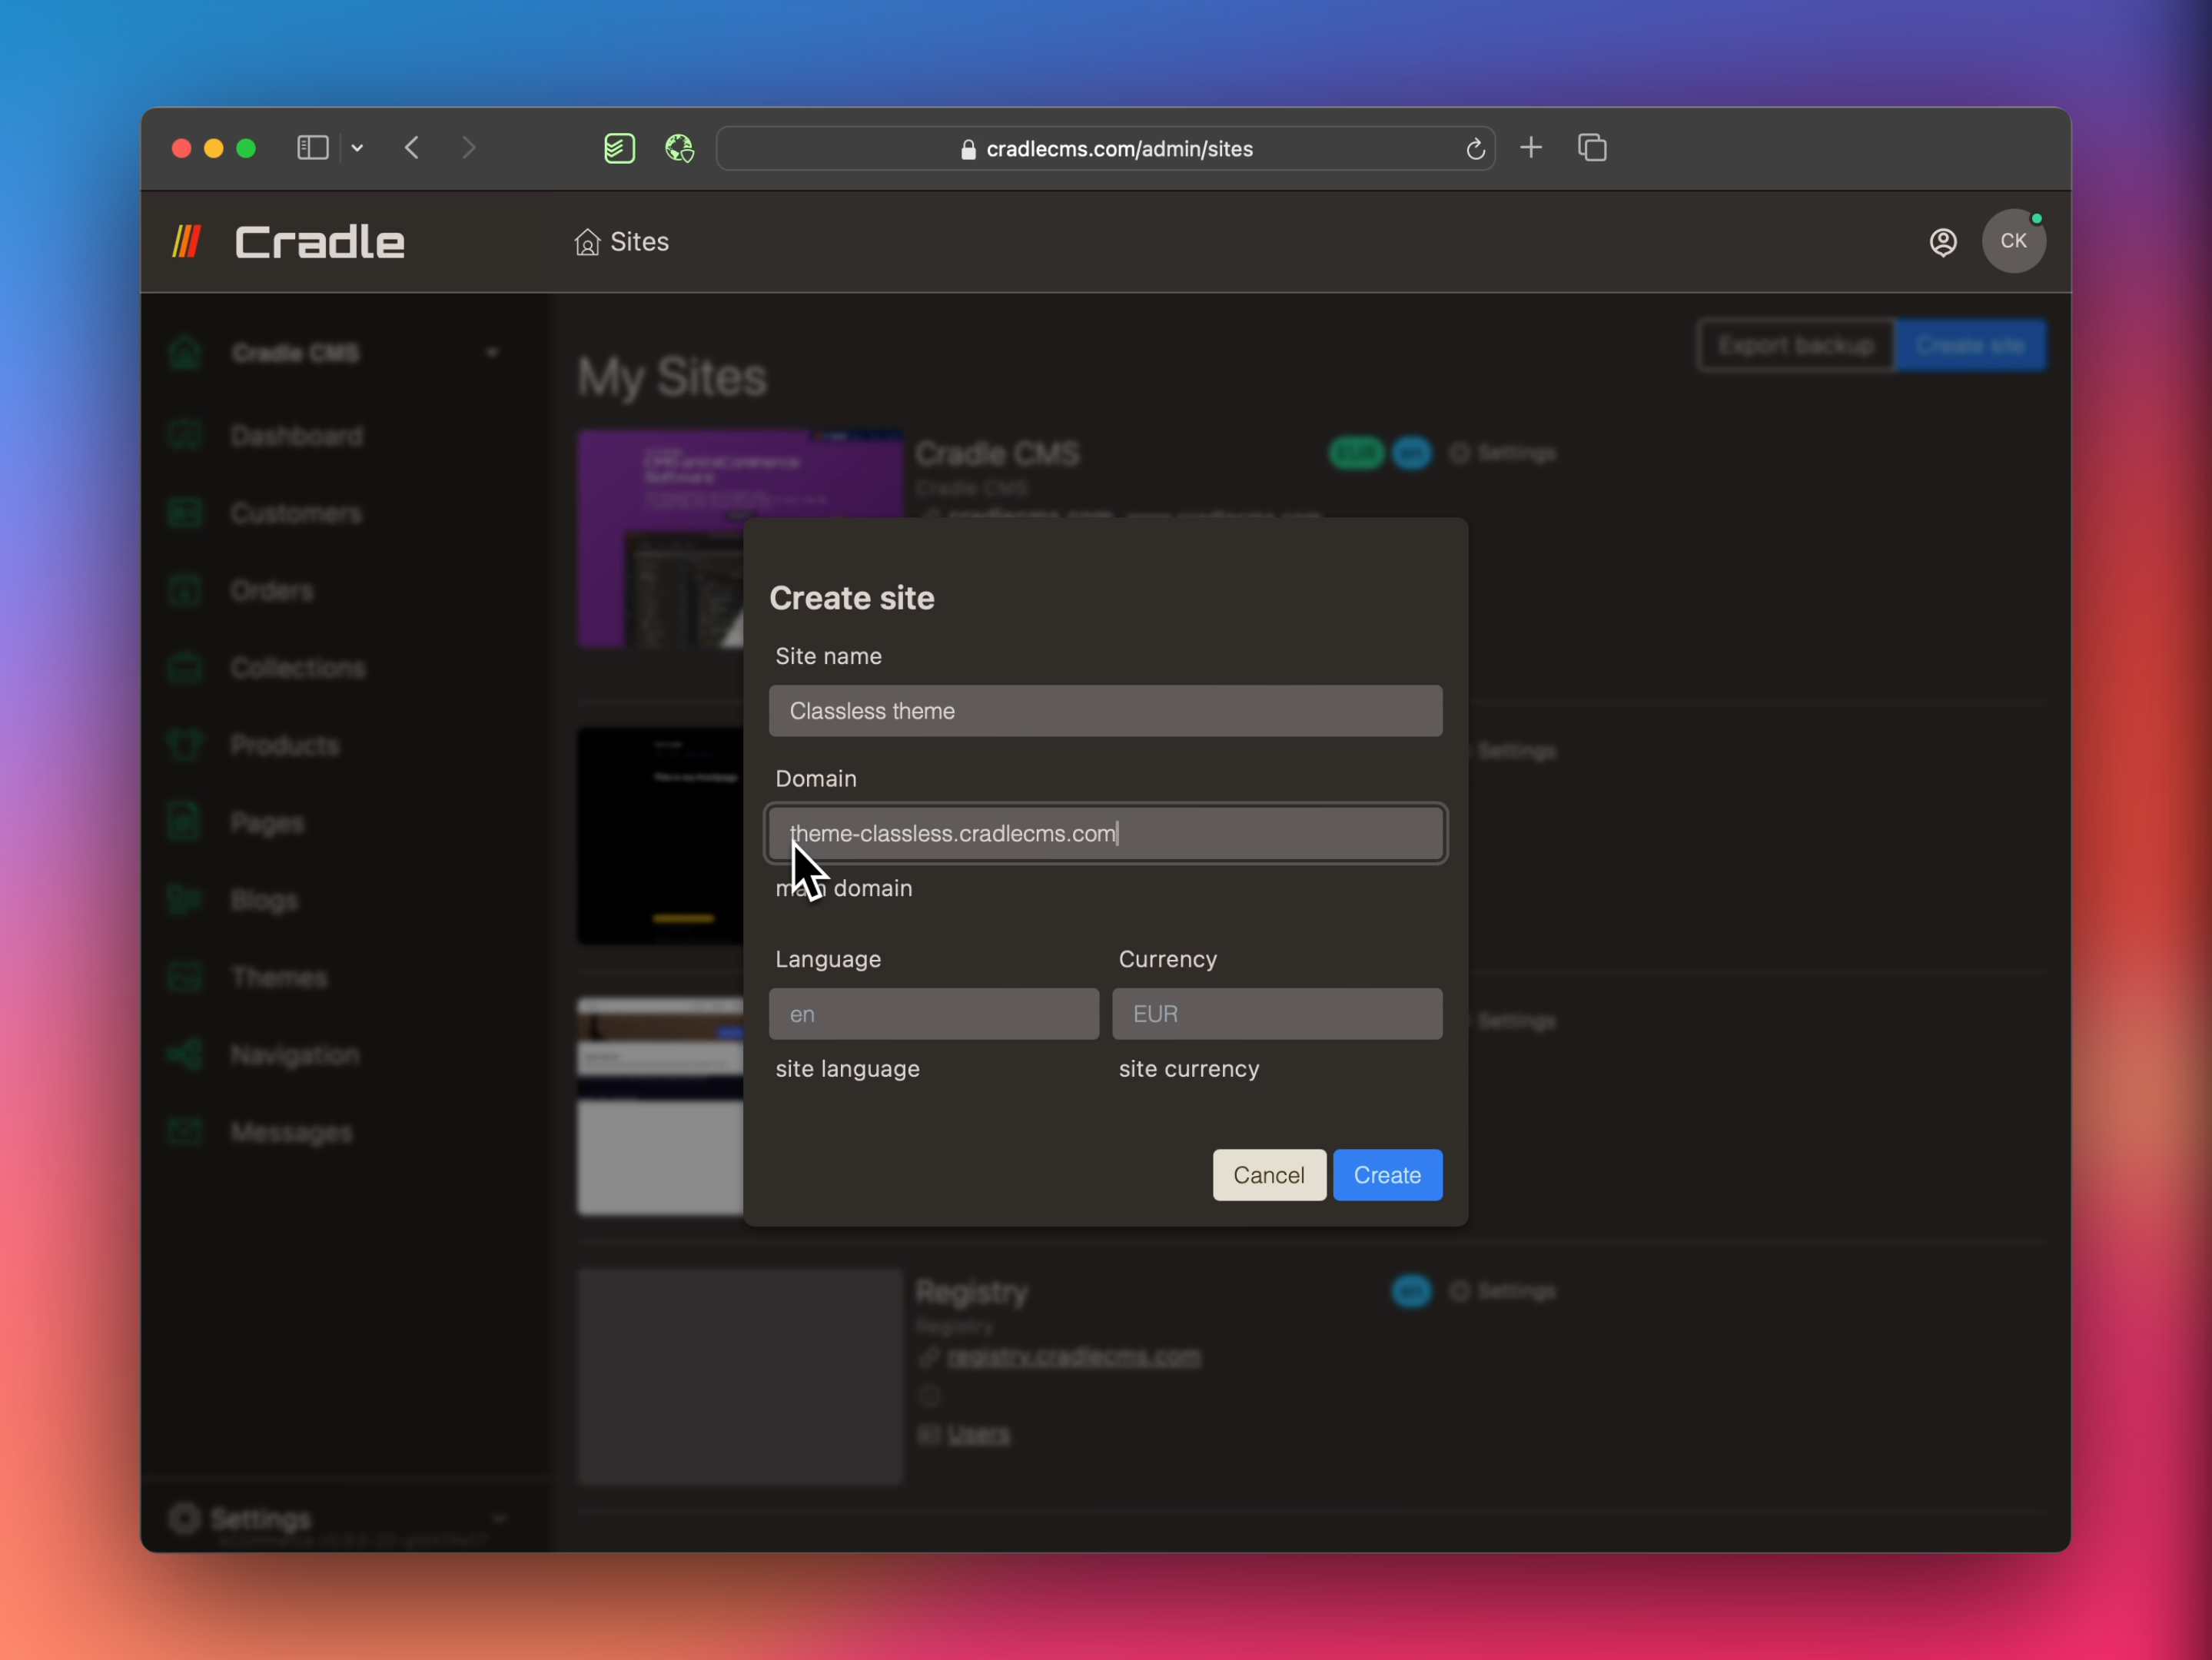Open Dashboard in the sidebar
The height and width of the screenshot is (1660, 2212).
point(297,436)
